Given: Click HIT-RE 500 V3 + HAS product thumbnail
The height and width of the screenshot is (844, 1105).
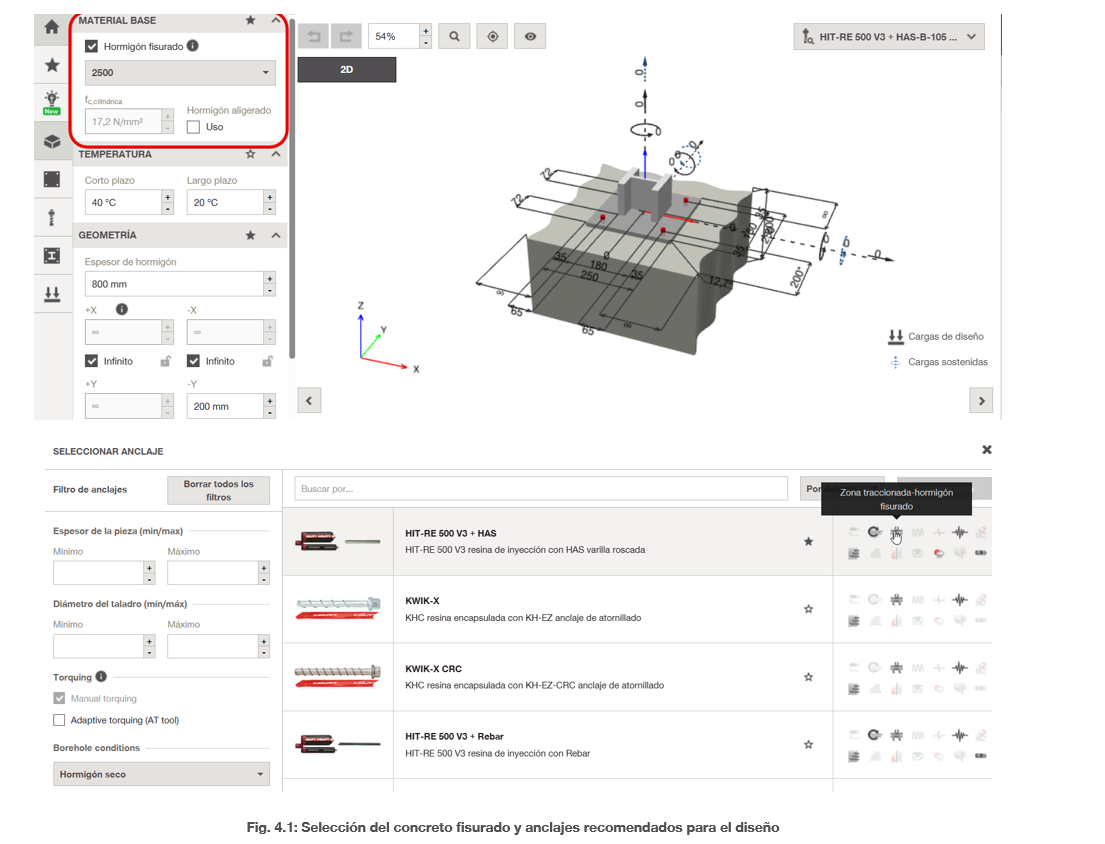Looking at the screenshot, I should click(x=338, y=542).
